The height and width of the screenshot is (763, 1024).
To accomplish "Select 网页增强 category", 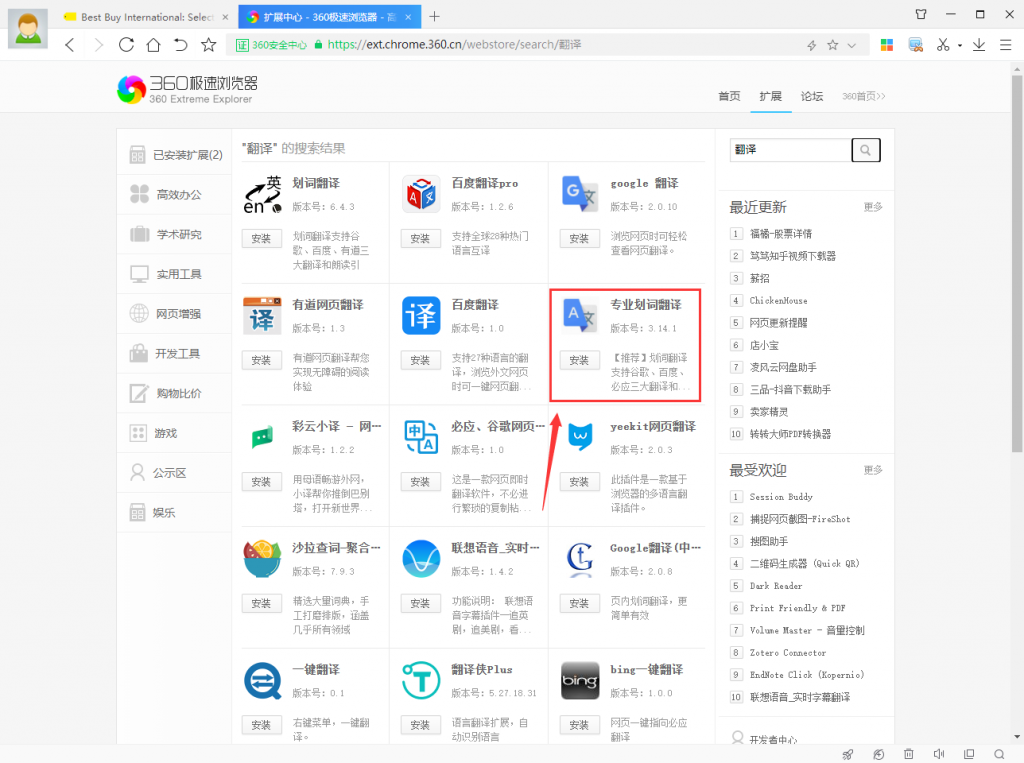I will [174, 314].
